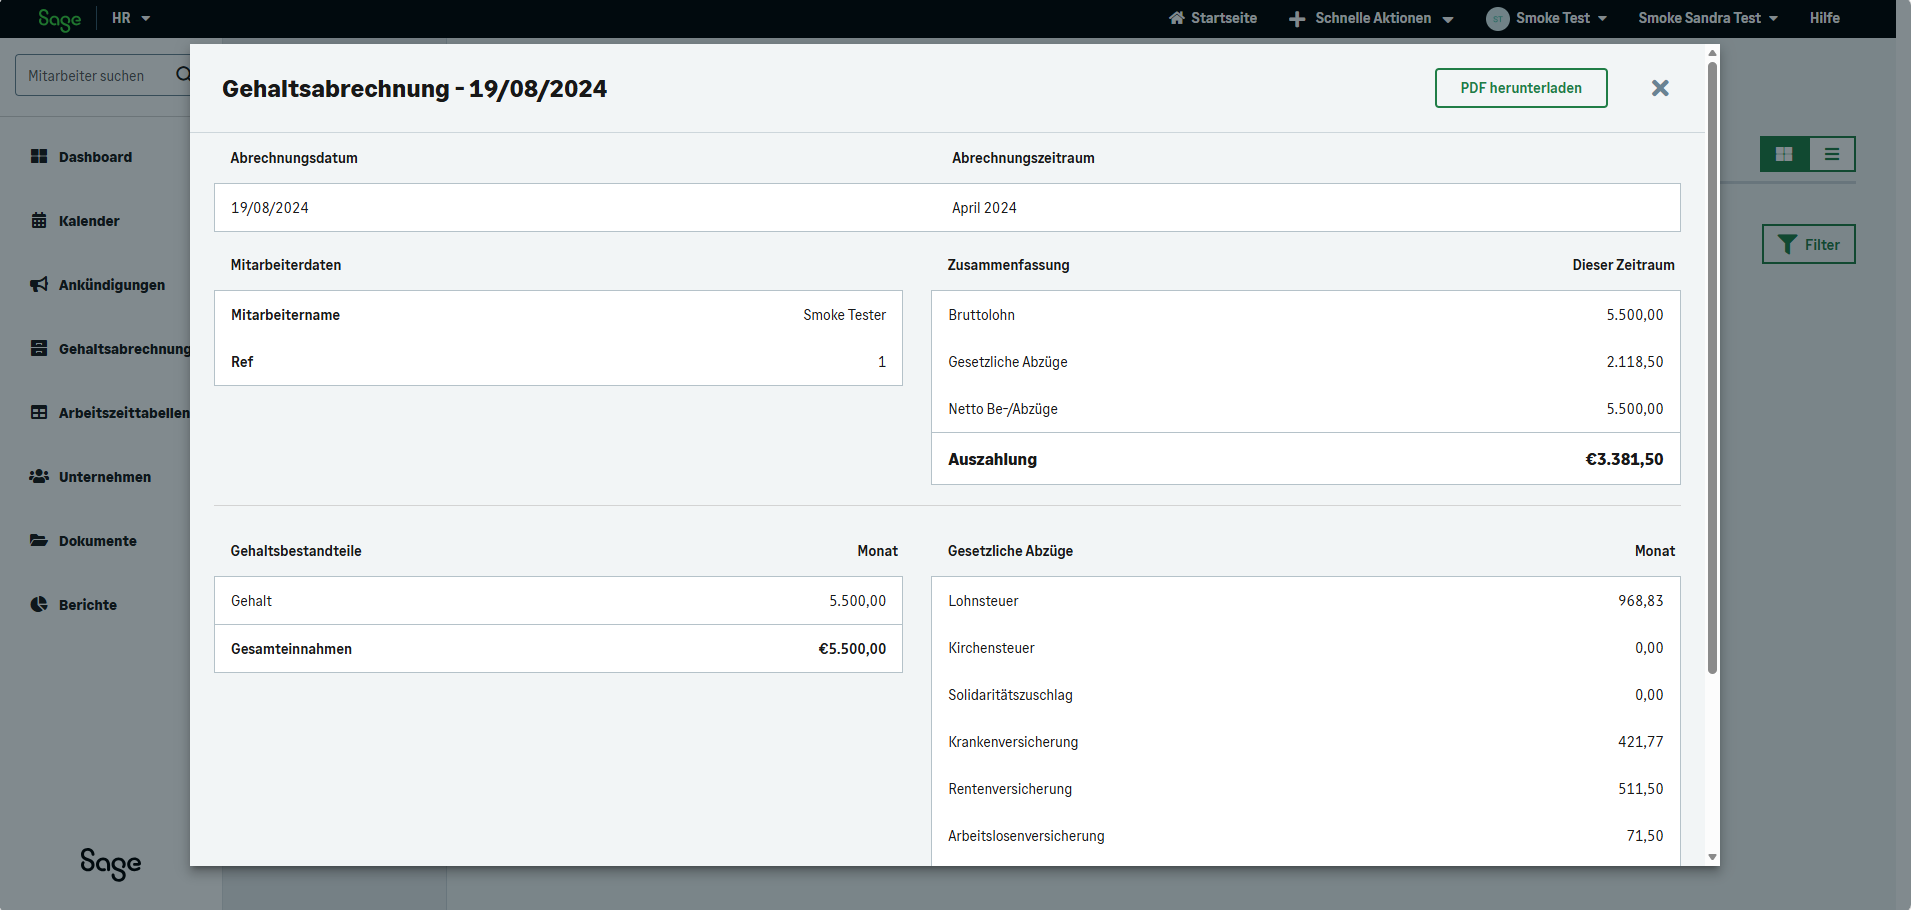
Task: Open Dokumente from sidebar
Action: pos(97,541)
